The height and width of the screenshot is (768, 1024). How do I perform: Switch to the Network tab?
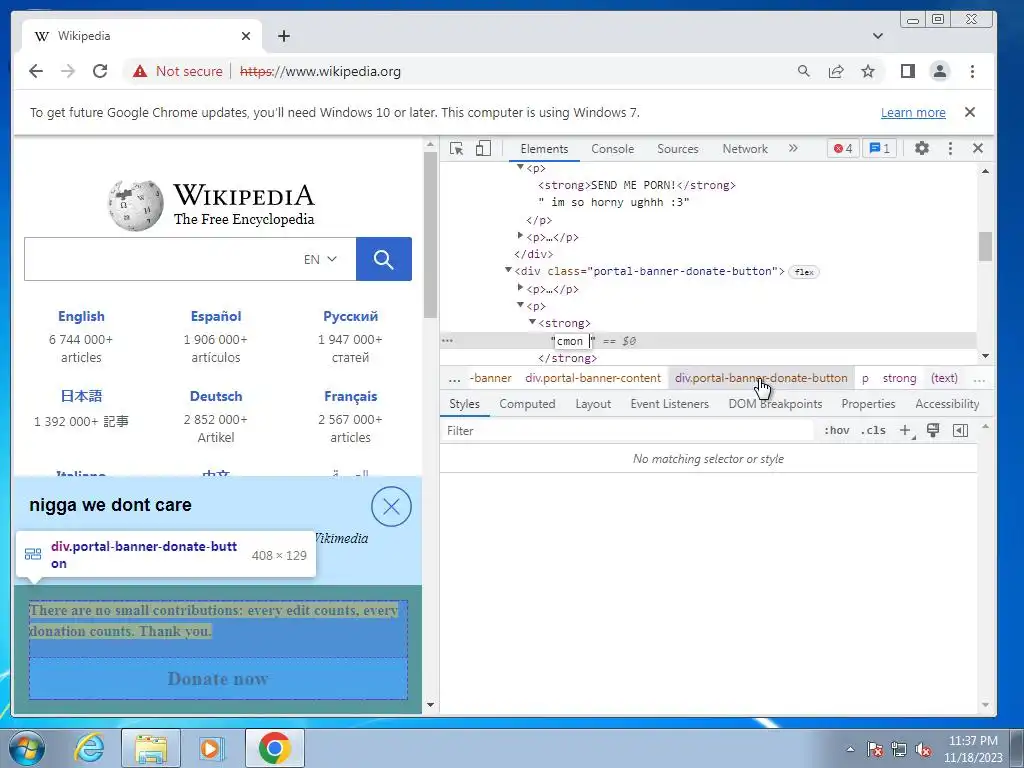tap(745, 149)
